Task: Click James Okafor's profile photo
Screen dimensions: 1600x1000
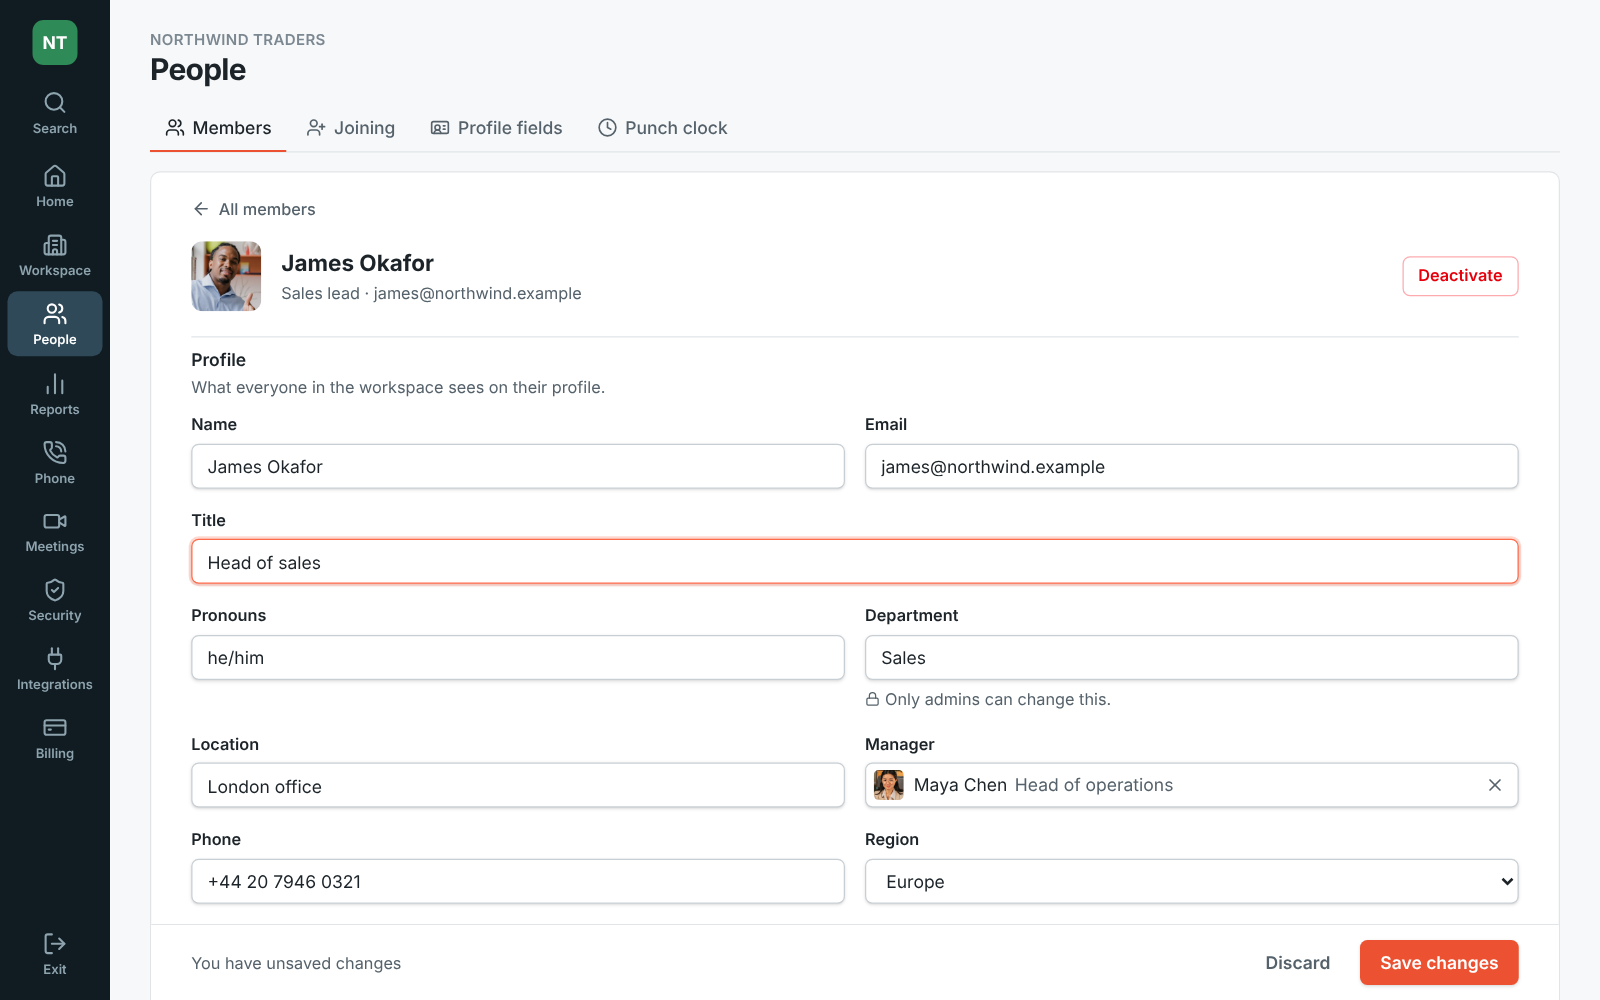Action: coord(226,276)
